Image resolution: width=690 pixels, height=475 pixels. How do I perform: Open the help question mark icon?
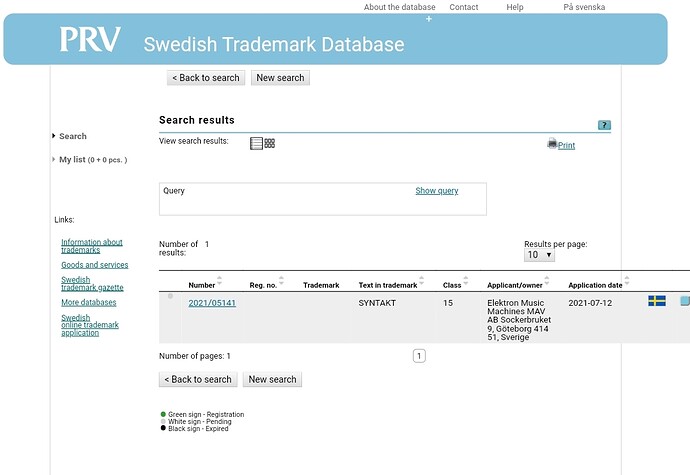604,125
